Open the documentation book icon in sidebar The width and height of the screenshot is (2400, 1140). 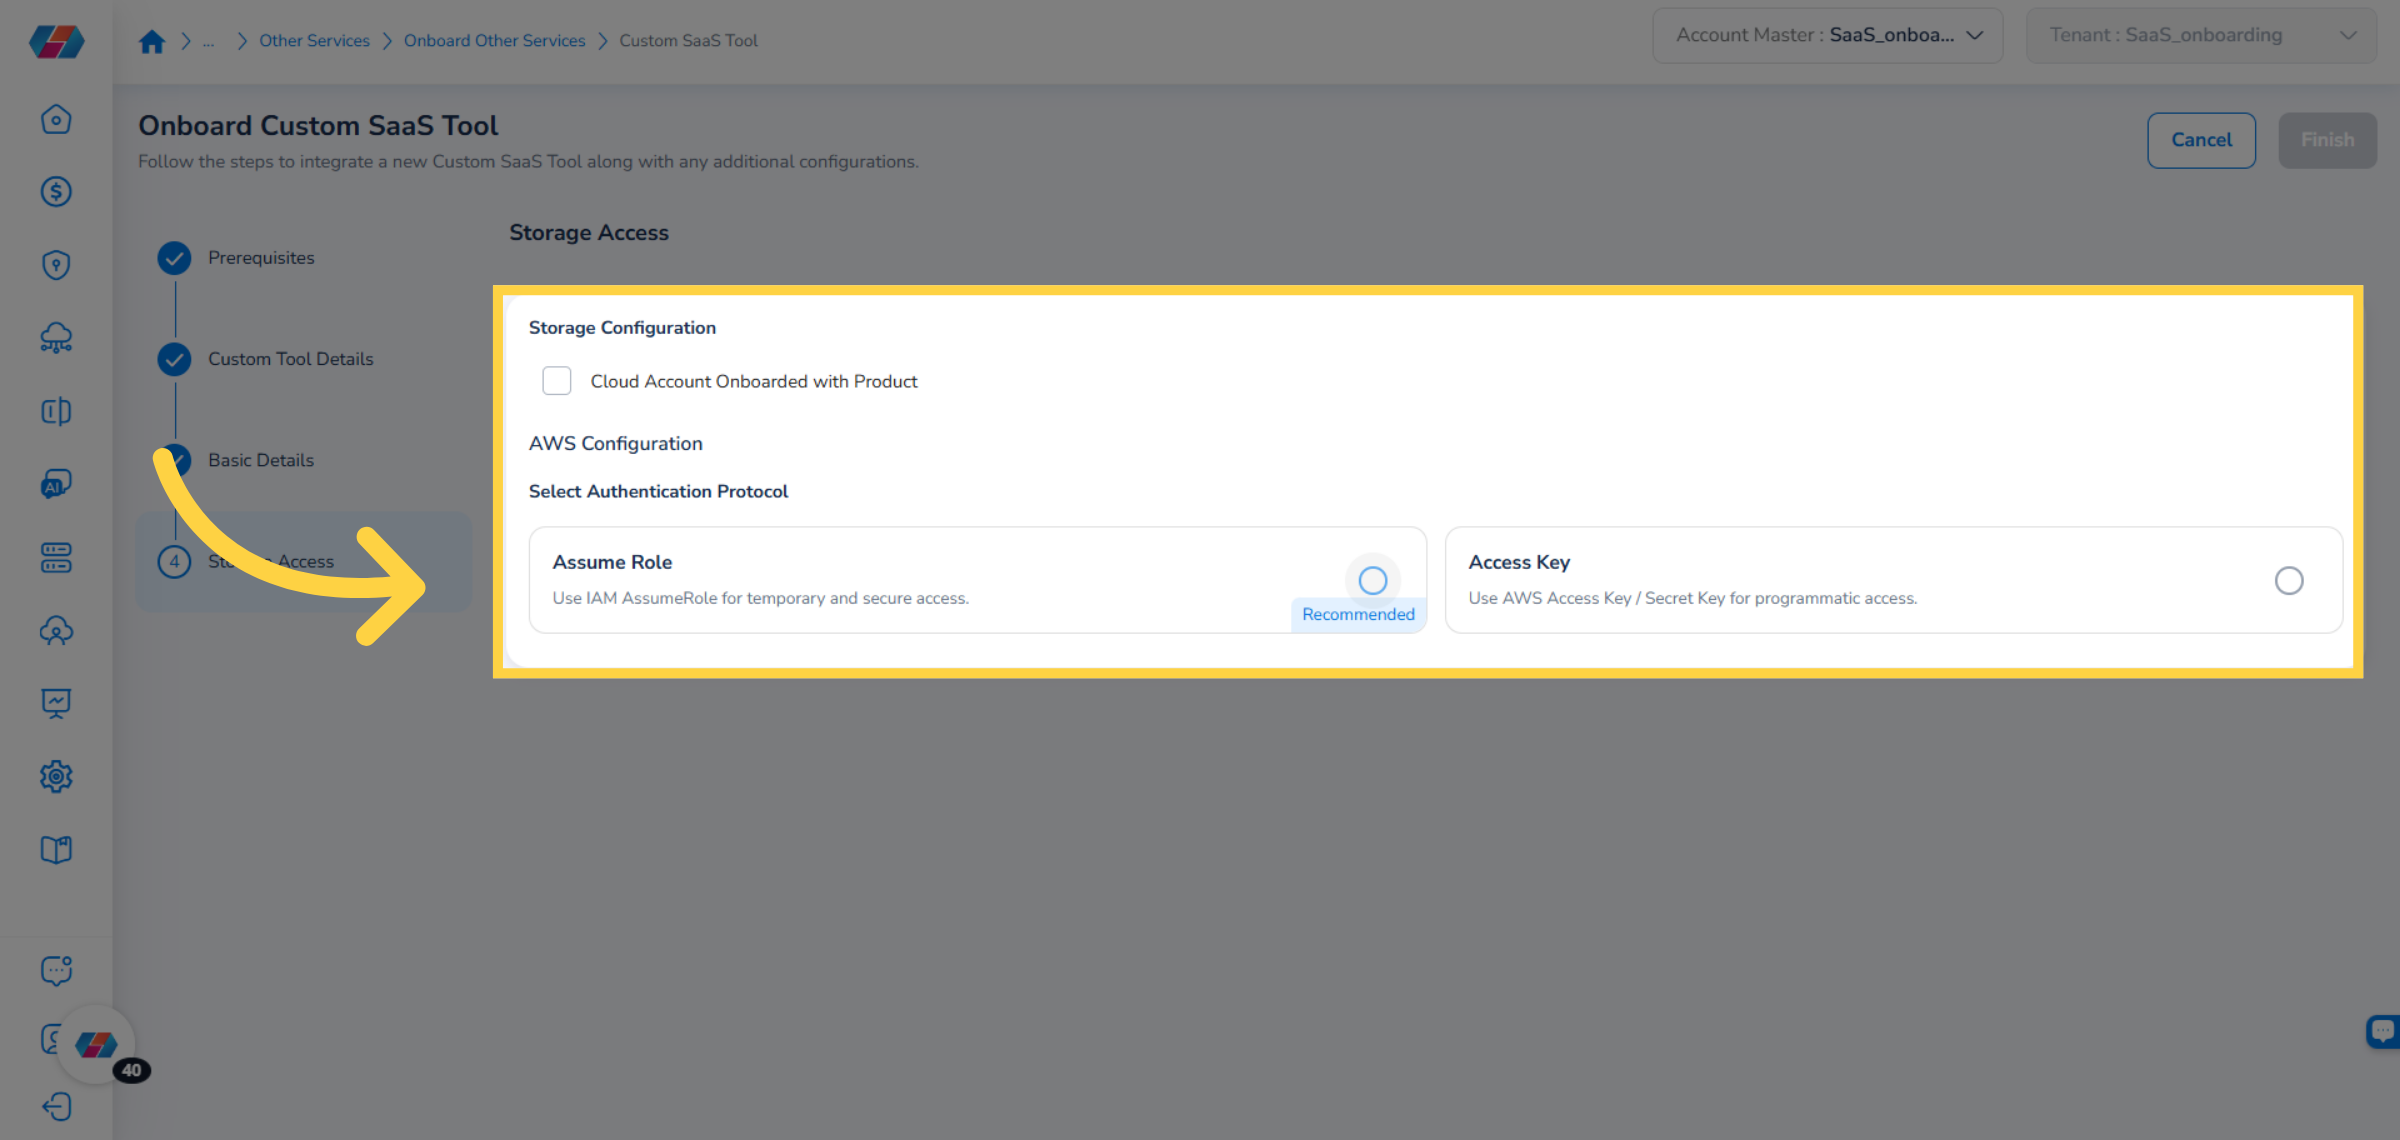[x=56, y=849]
